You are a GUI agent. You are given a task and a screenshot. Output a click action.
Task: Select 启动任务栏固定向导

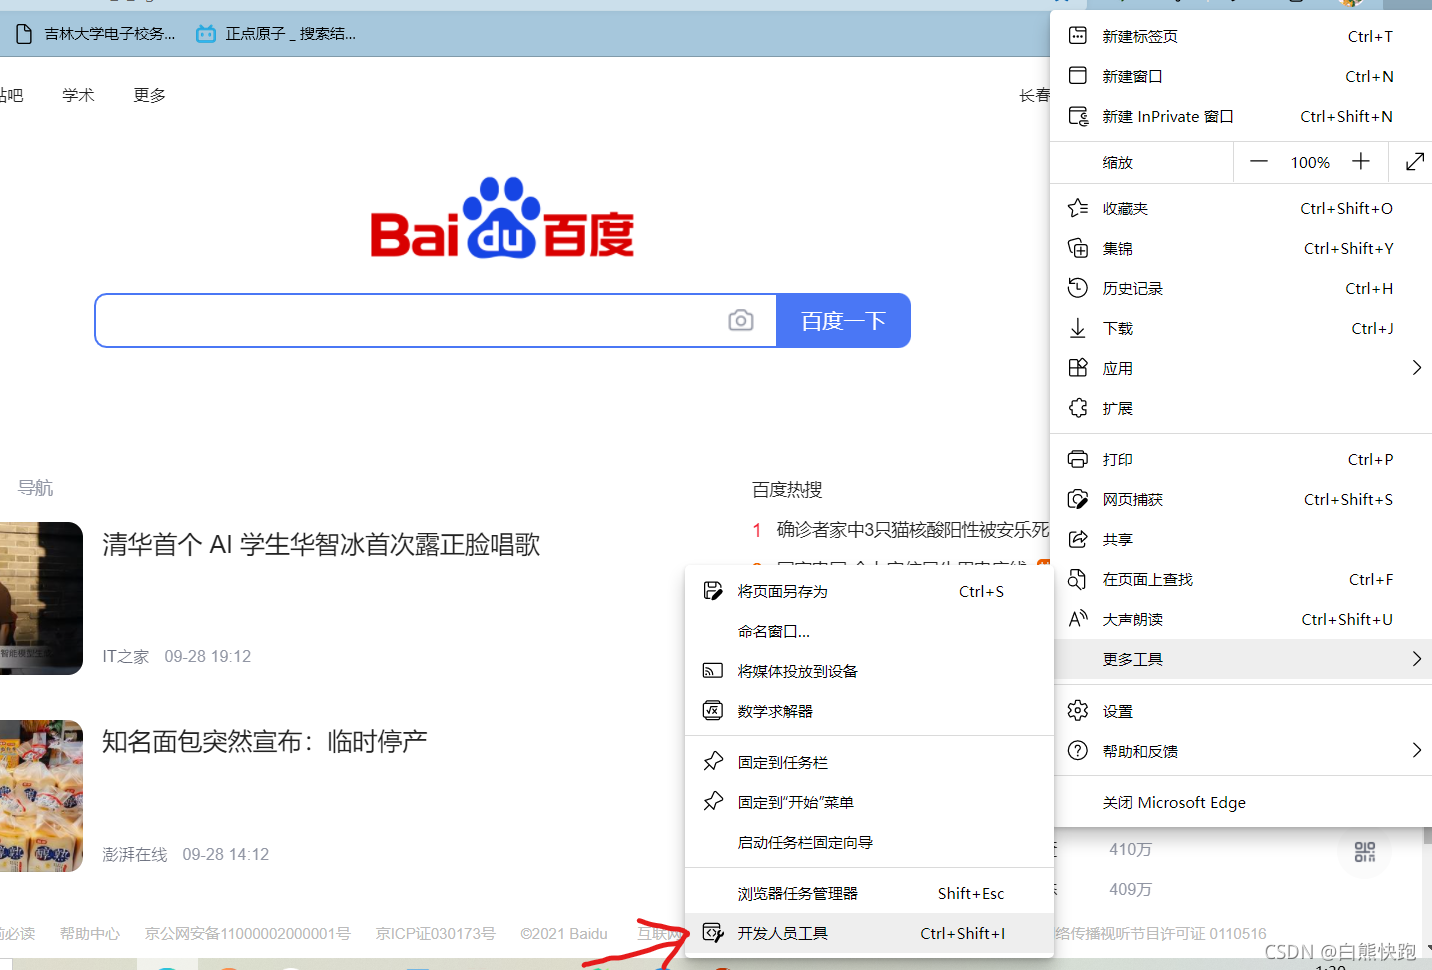(x=869, y=842)
